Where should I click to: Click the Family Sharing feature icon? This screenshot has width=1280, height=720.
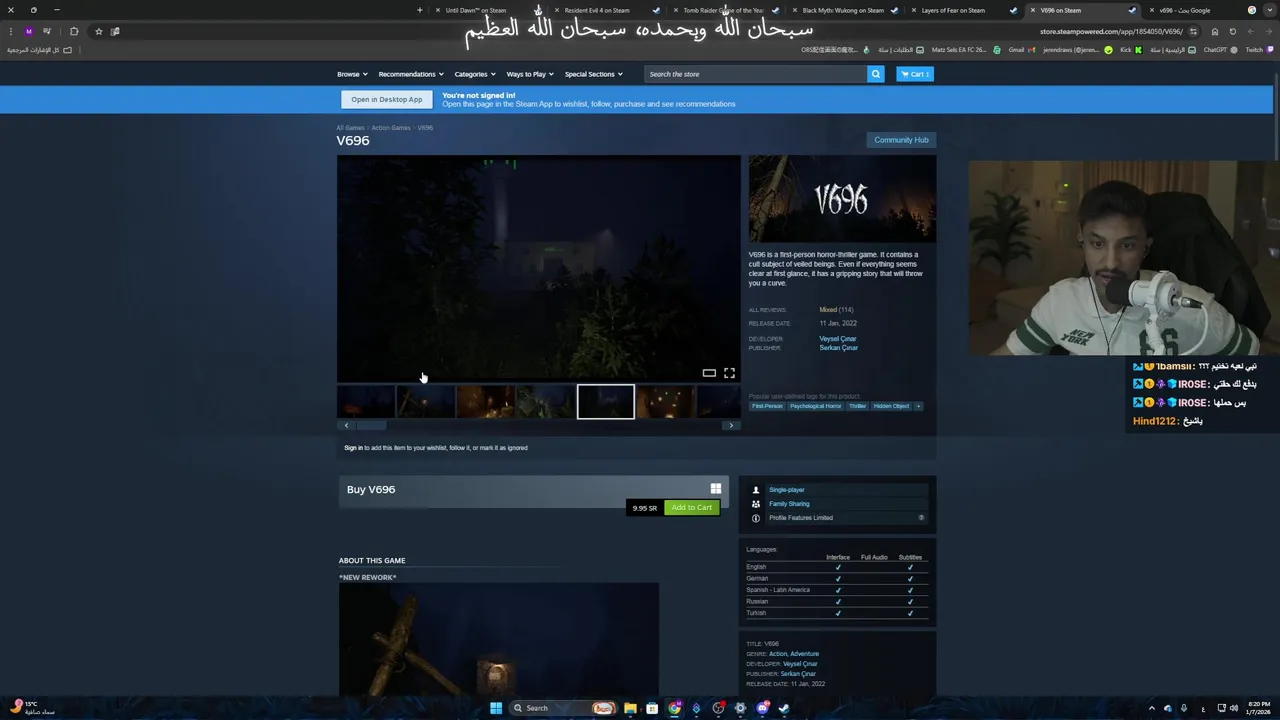click(x=755, y=504)
